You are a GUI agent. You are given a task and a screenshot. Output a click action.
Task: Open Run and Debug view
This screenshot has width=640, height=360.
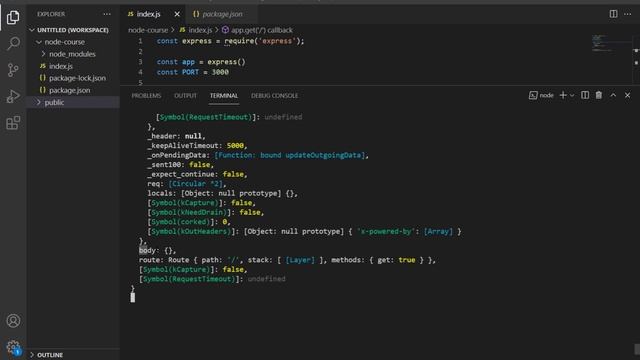(13, 96)
